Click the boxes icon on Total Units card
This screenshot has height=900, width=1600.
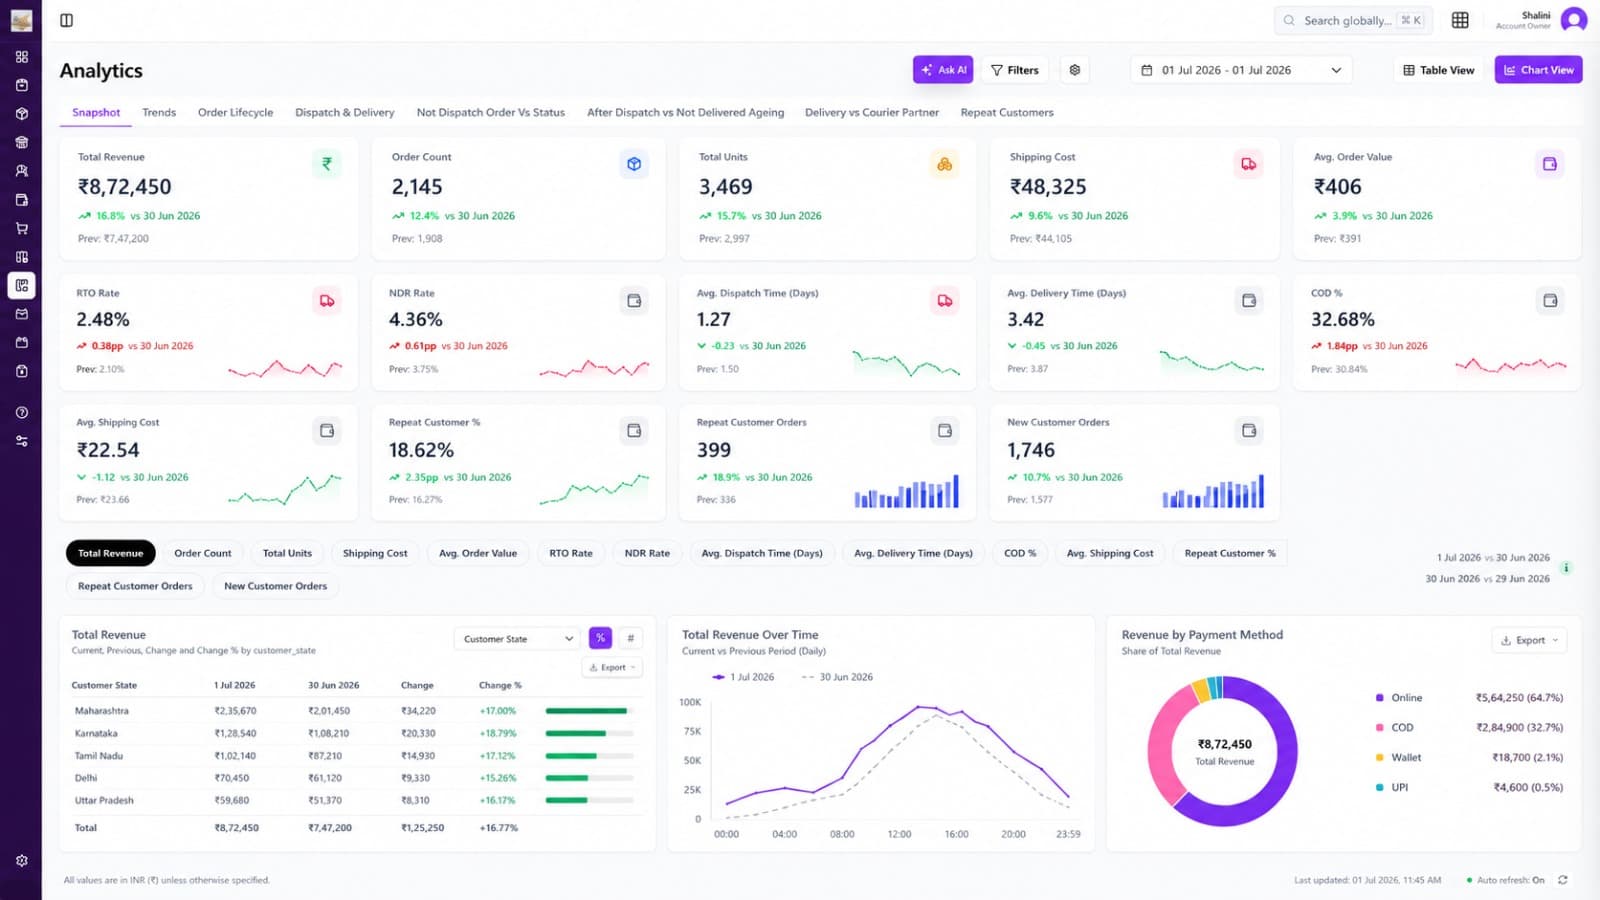tap(944, 164)
